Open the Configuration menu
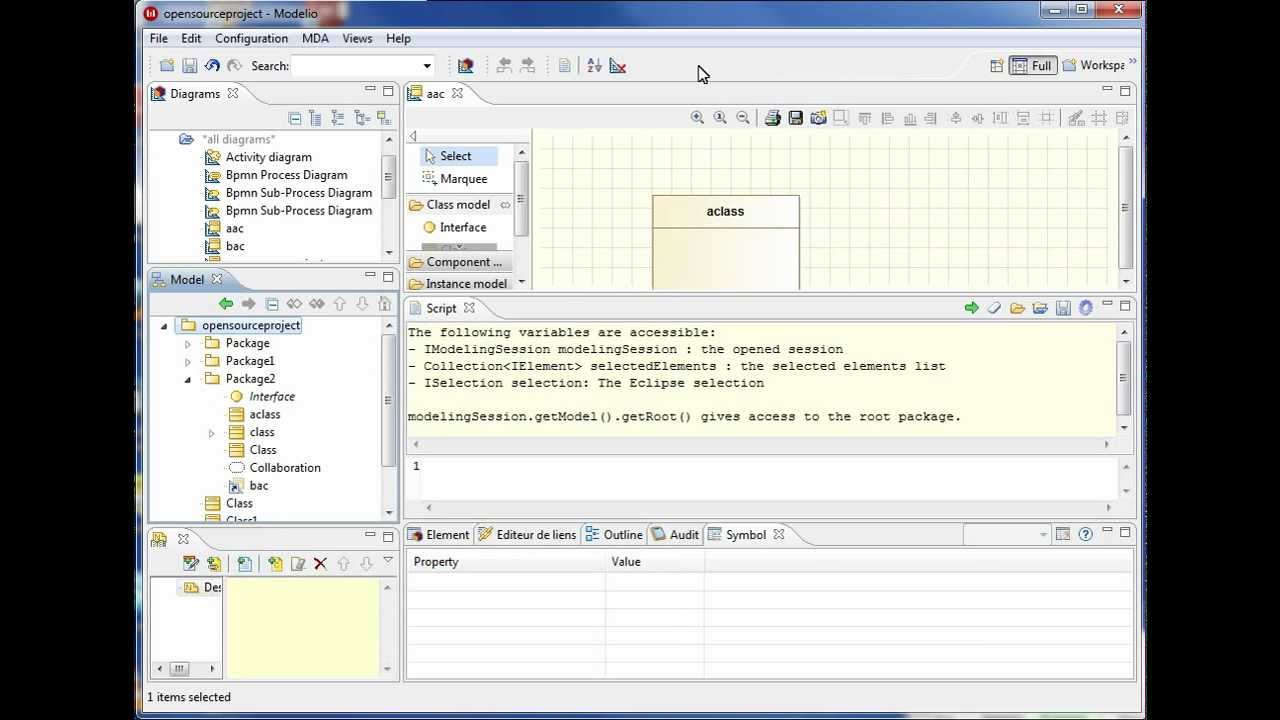Screen dimensions: 1280x720 [x=251, y=38]
